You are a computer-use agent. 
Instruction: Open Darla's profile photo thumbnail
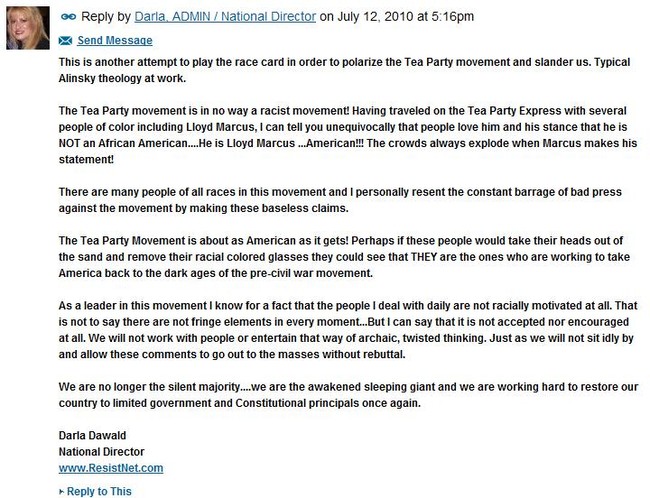tap(28, 28)
